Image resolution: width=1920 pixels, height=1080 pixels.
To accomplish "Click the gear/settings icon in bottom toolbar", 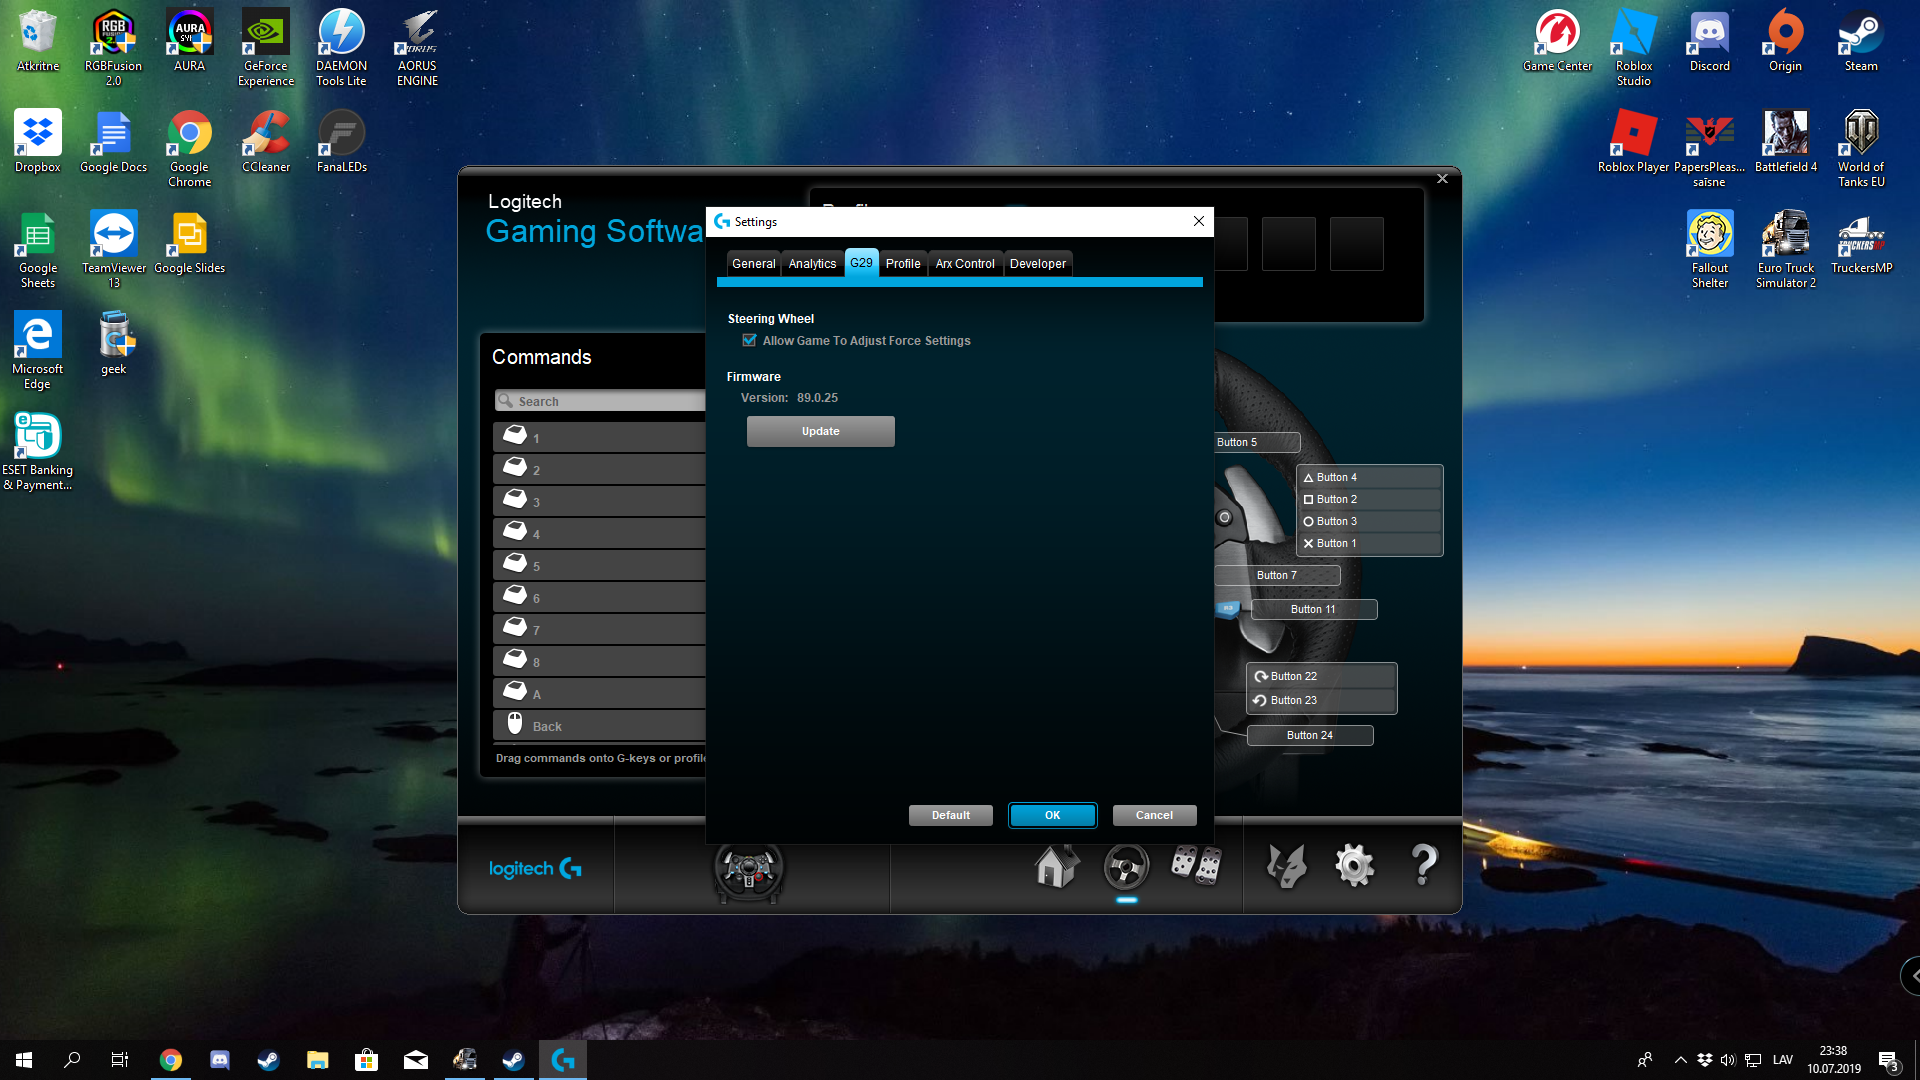I will coord(1354,866).
